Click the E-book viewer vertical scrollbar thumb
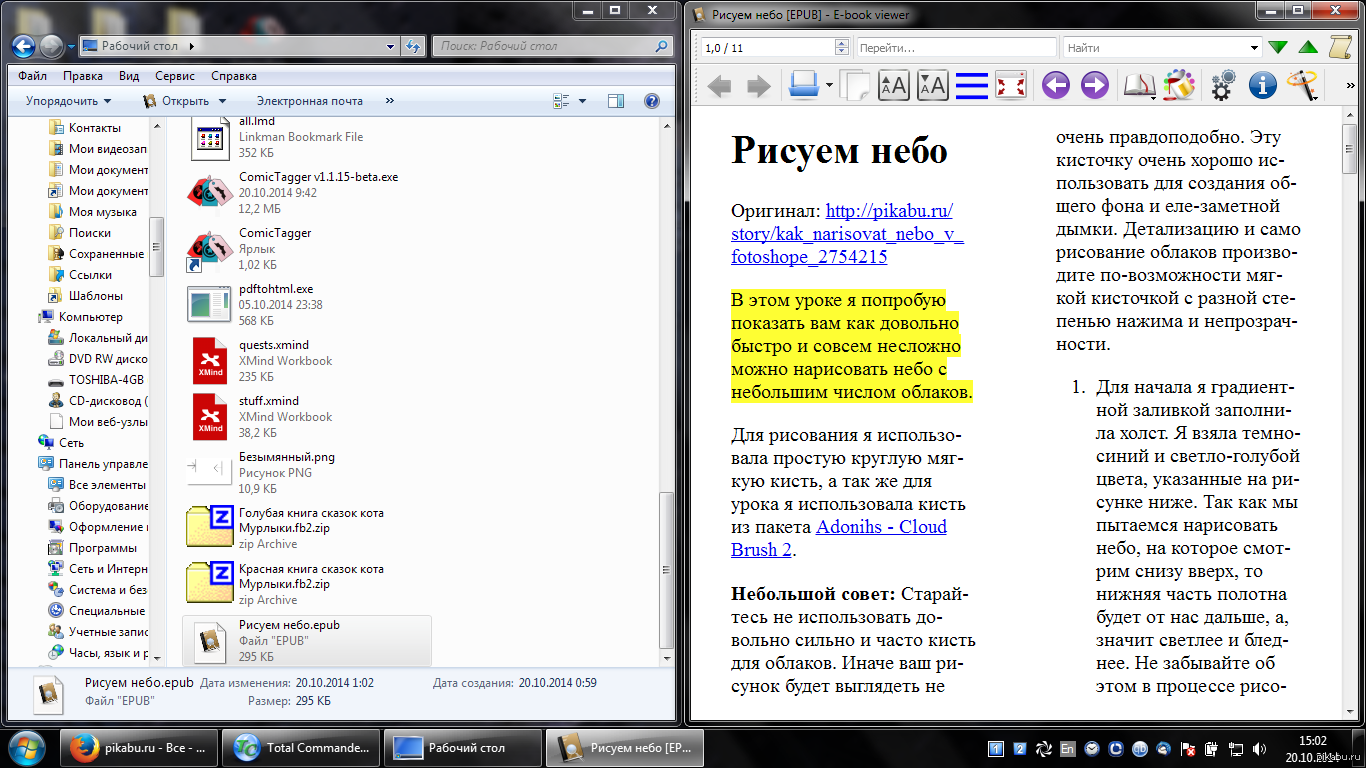The image size is (1366, 768). (x=1349, y=150)
